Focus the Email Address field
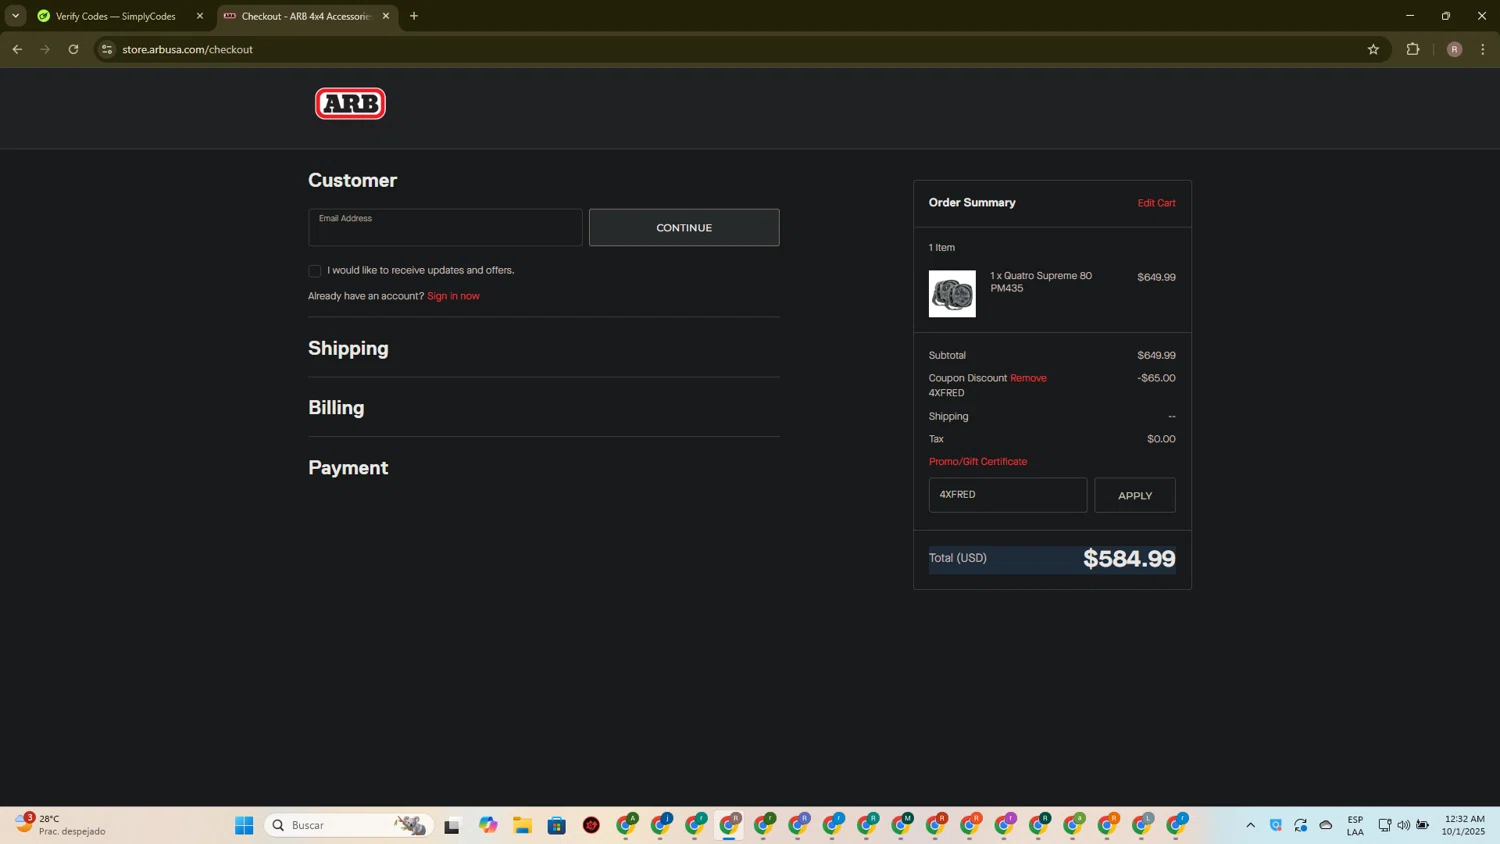This screenshot has height=844, width=1500. [x=445, y=228]
